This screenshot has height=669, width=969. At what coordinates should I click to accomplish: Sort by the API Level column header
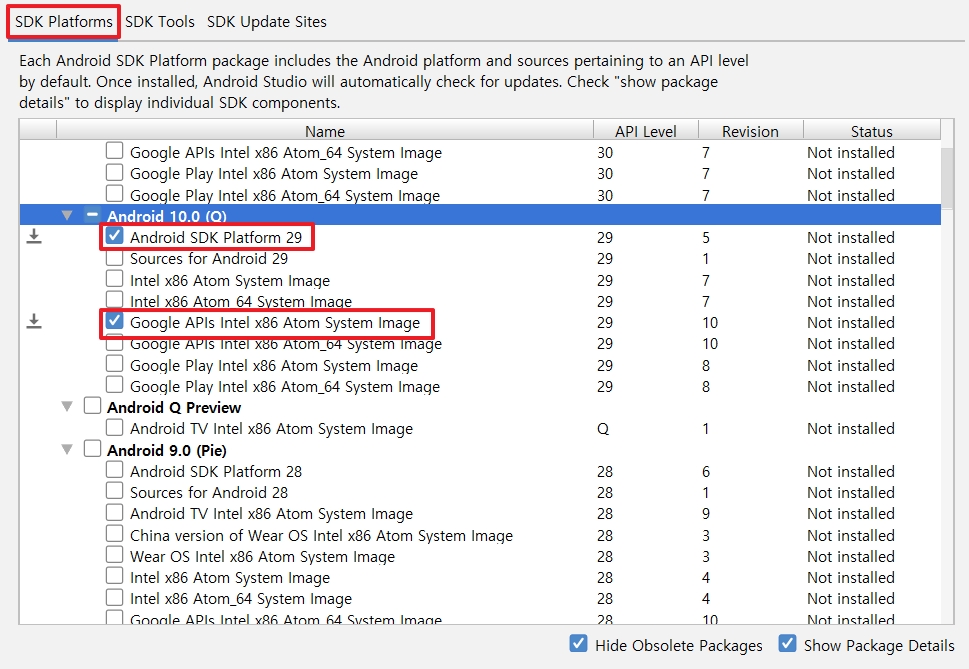pyautogui.click(x=646, y=131)
